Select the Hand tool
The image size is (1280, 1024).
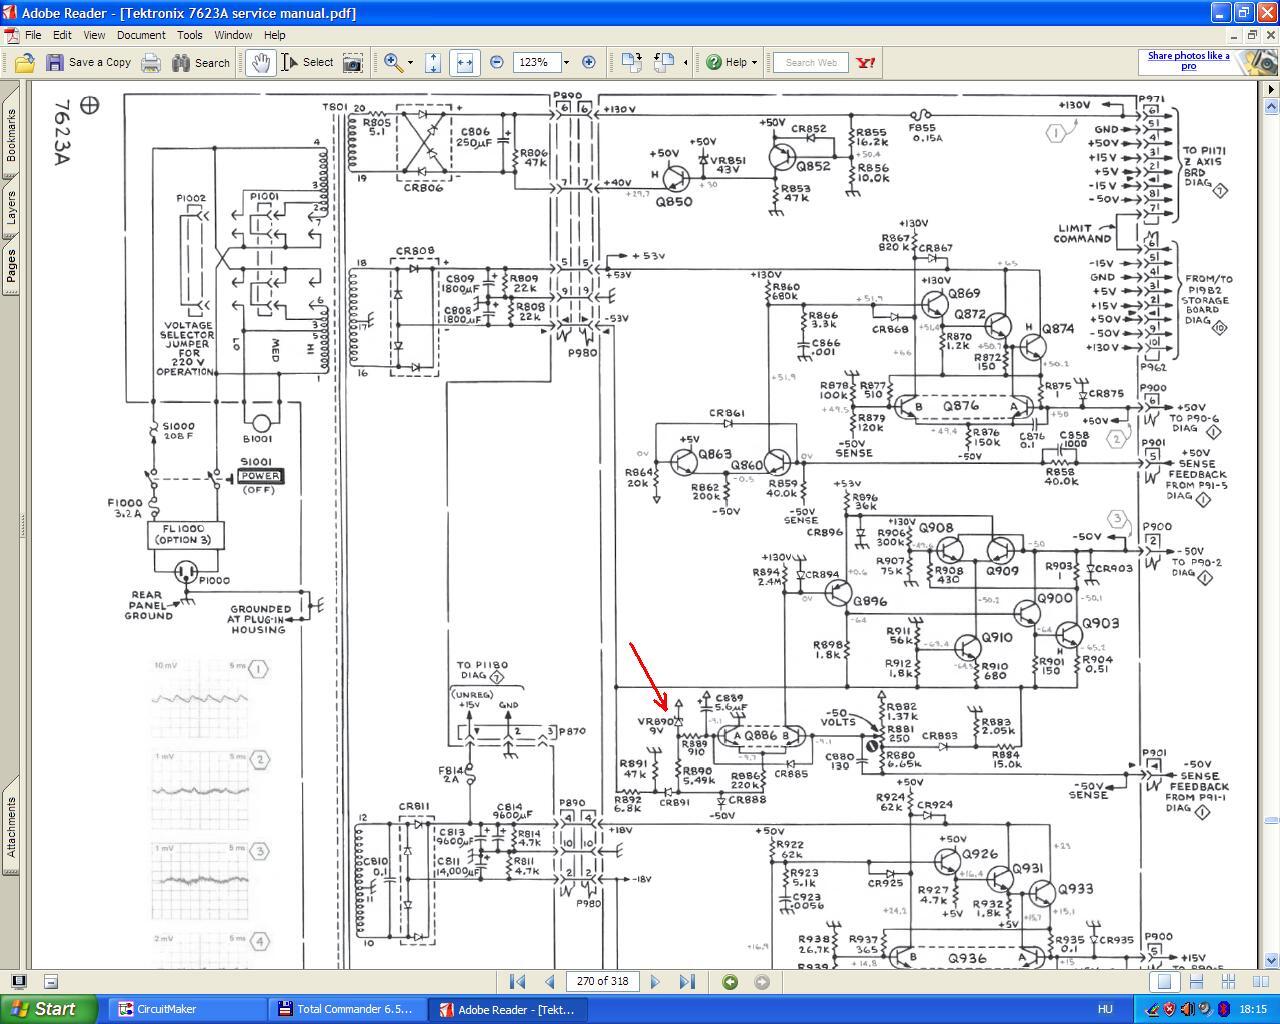point(260,62)
